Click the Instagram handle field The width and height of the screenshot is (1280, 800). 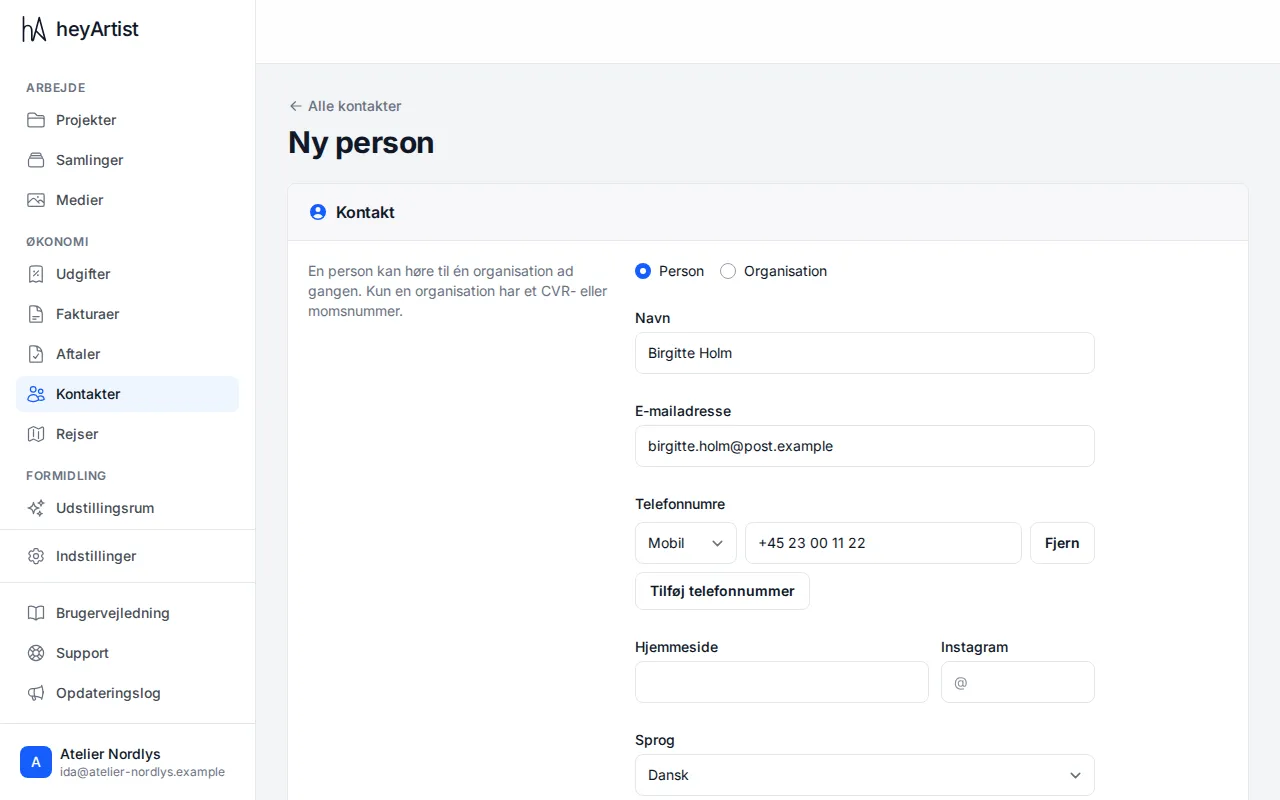(1018, 682)
